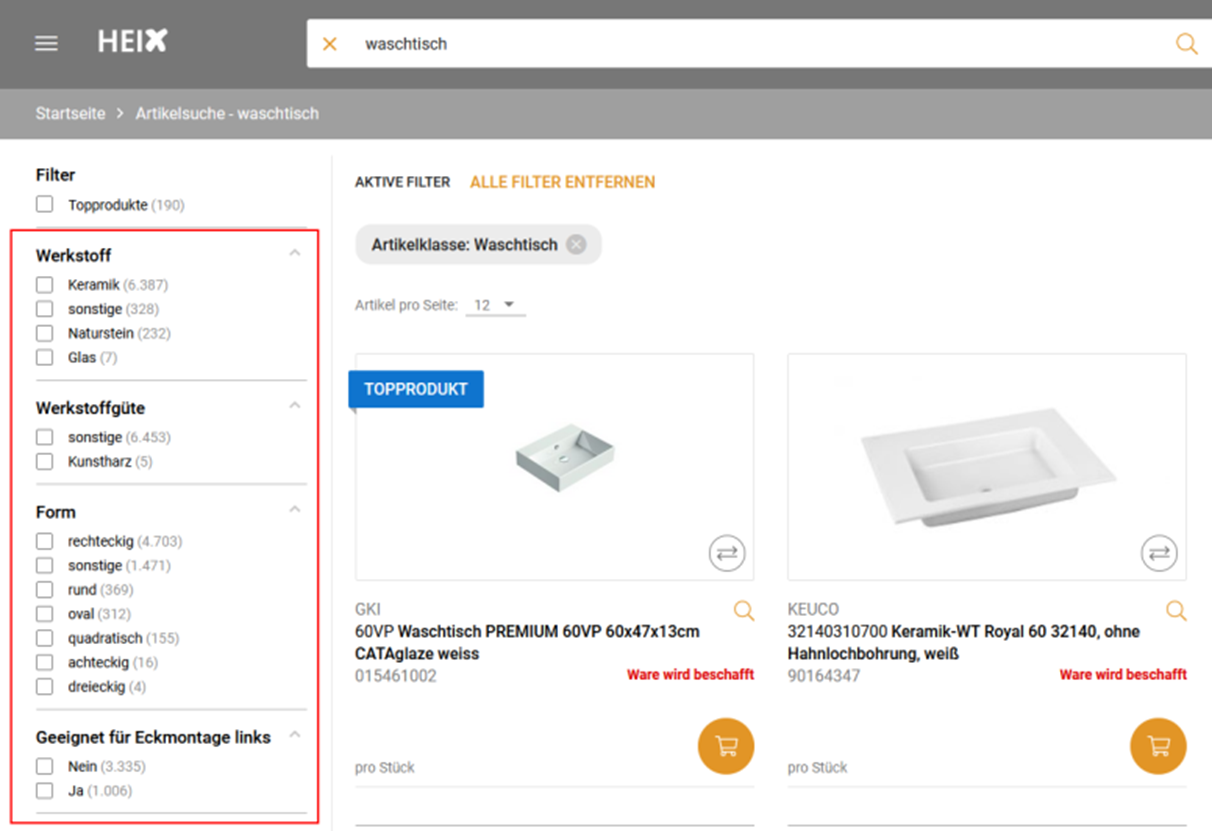Collapse the Form filter section

(294, 510)
